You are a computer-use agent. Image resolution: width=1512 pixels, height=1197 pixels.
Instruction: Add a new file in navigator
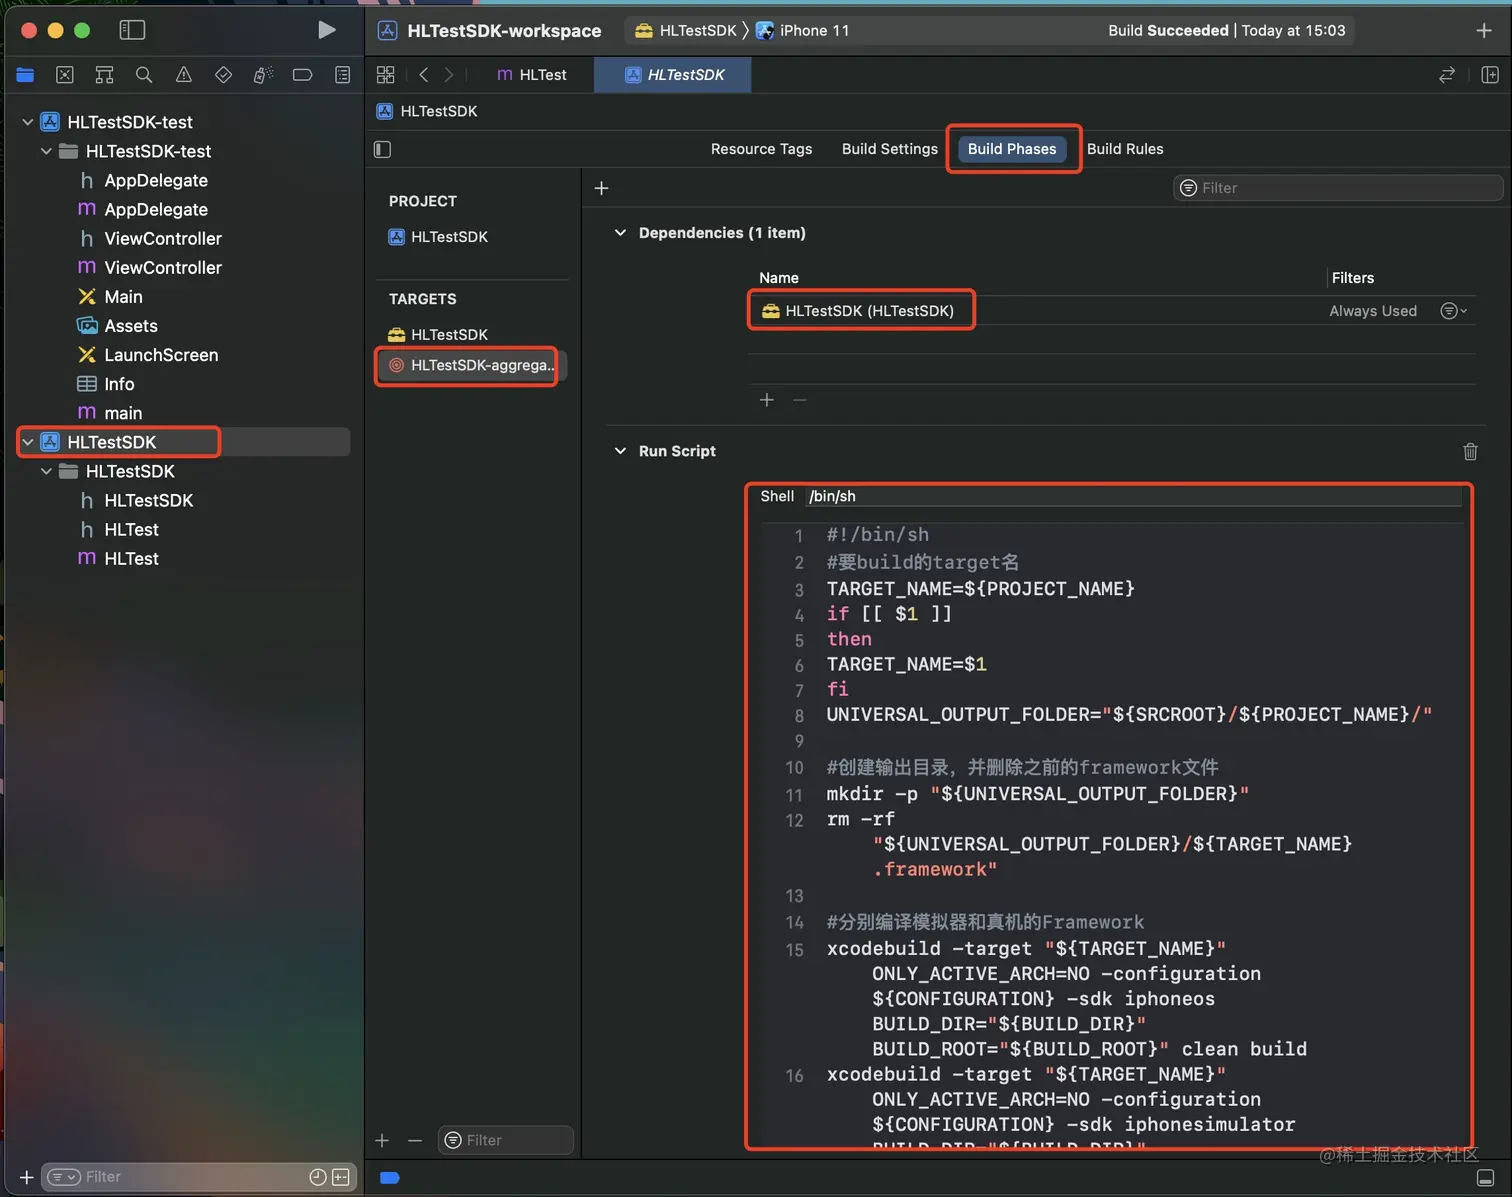(26, 1177)
